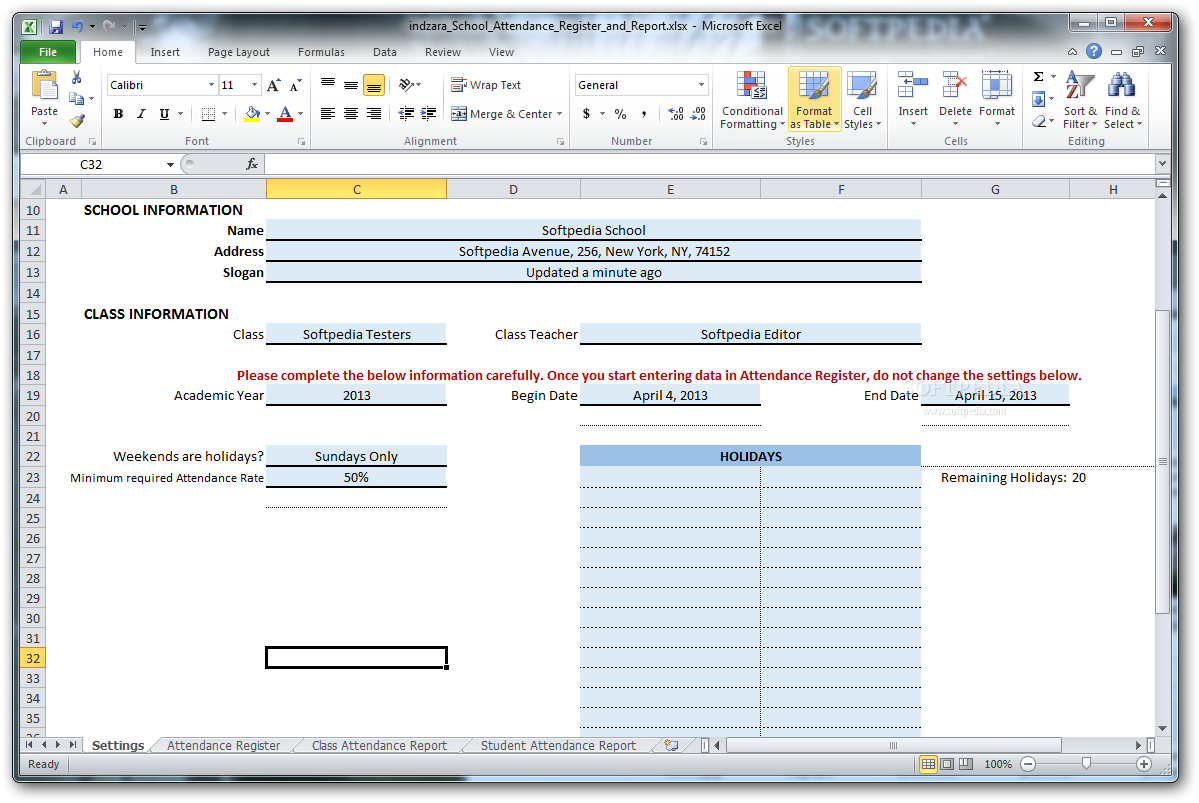The image size is (1199, 803).
Task: Toggle Middle Align vertical alignment
Action: [351, 85]
